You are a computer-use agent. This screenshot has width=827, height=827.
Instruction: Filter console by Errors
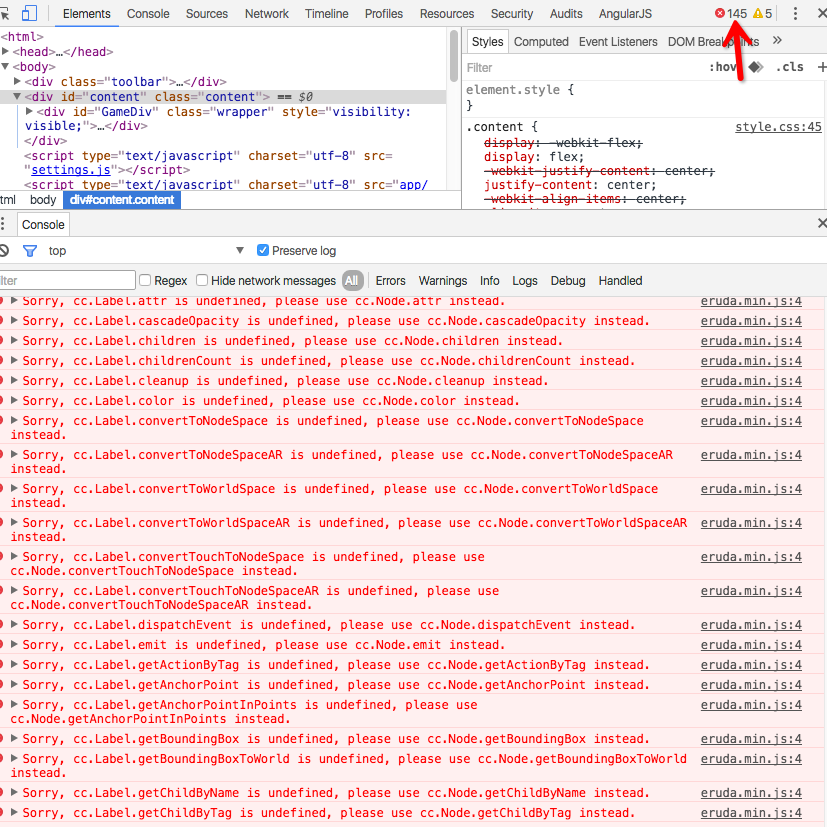(390, 281)
